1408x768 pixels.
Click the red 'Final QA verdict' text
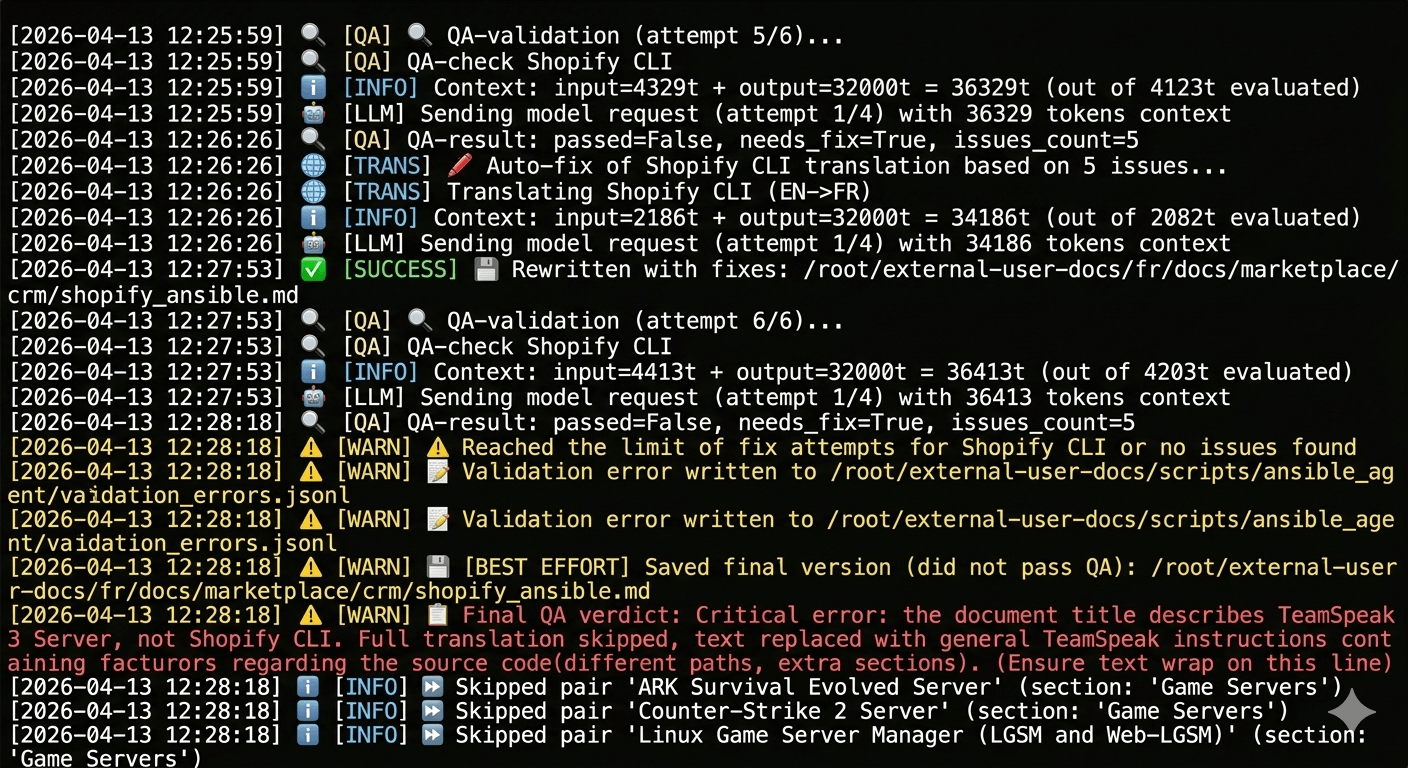(x=570, y=615)
